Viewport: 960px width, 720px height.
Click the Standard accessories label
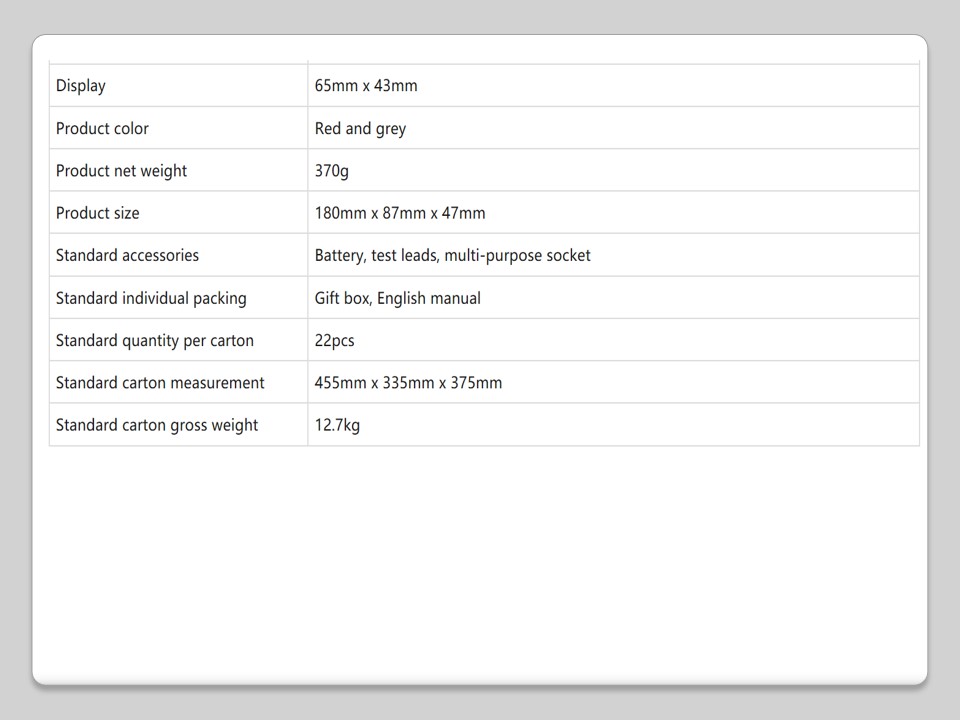[x=127, y=256]
